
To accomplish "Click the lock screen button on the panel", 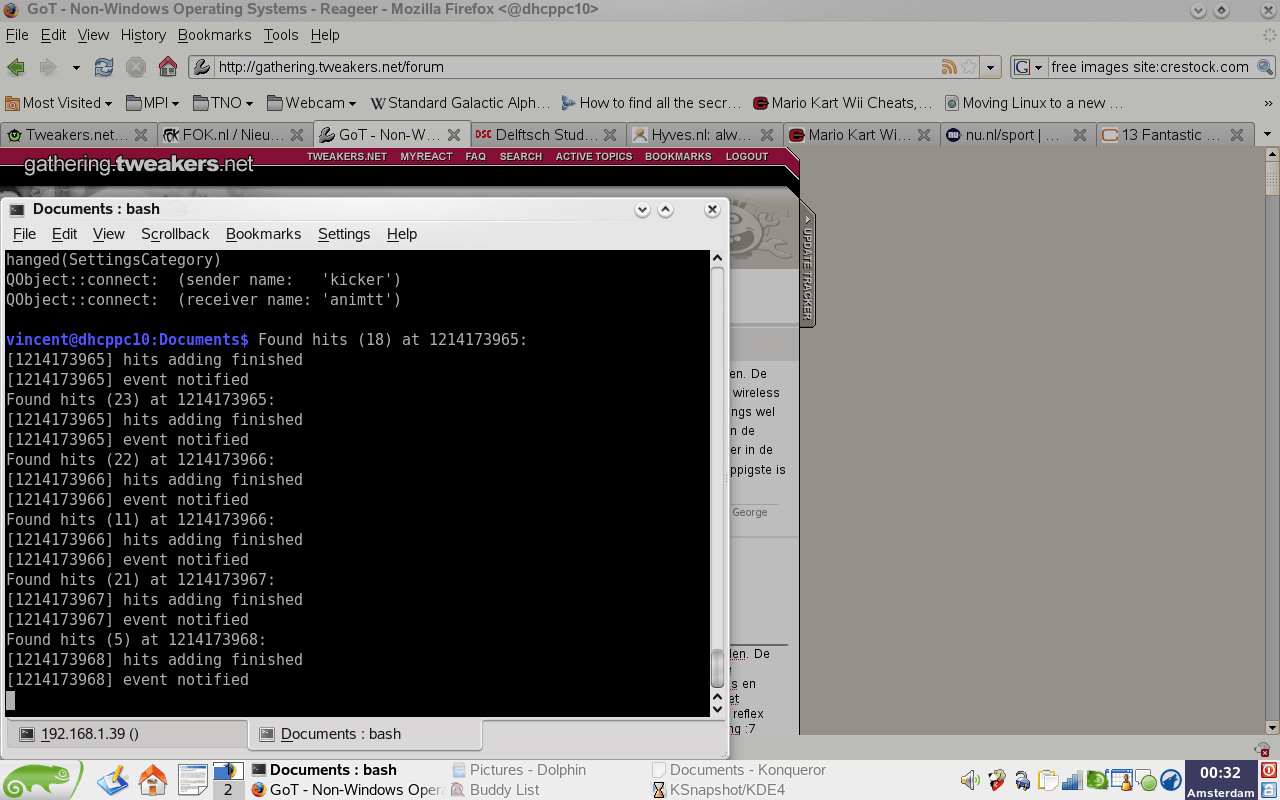I will point(1269,790).
